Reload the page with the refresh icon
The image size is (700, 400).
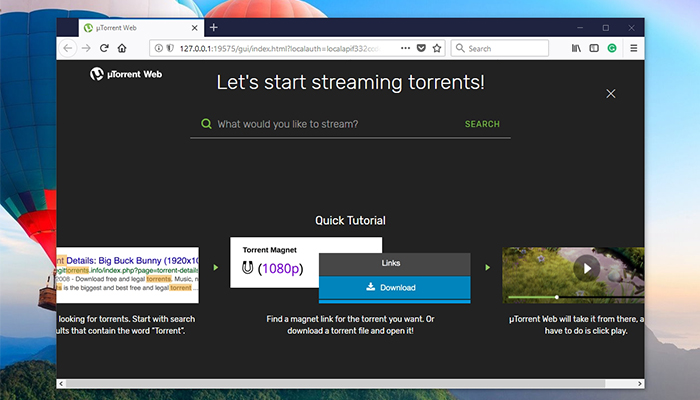104,48
